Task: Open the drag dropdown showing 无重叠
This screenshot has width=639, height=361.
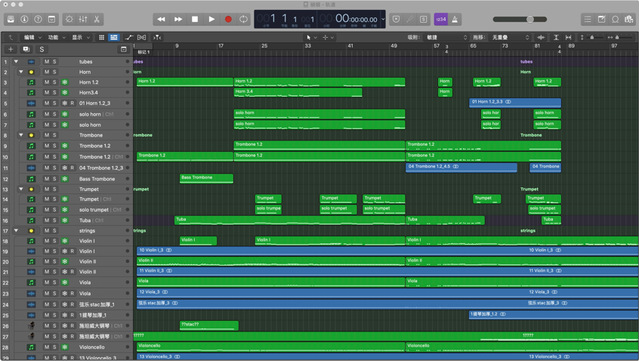Action: click(510, 37)
